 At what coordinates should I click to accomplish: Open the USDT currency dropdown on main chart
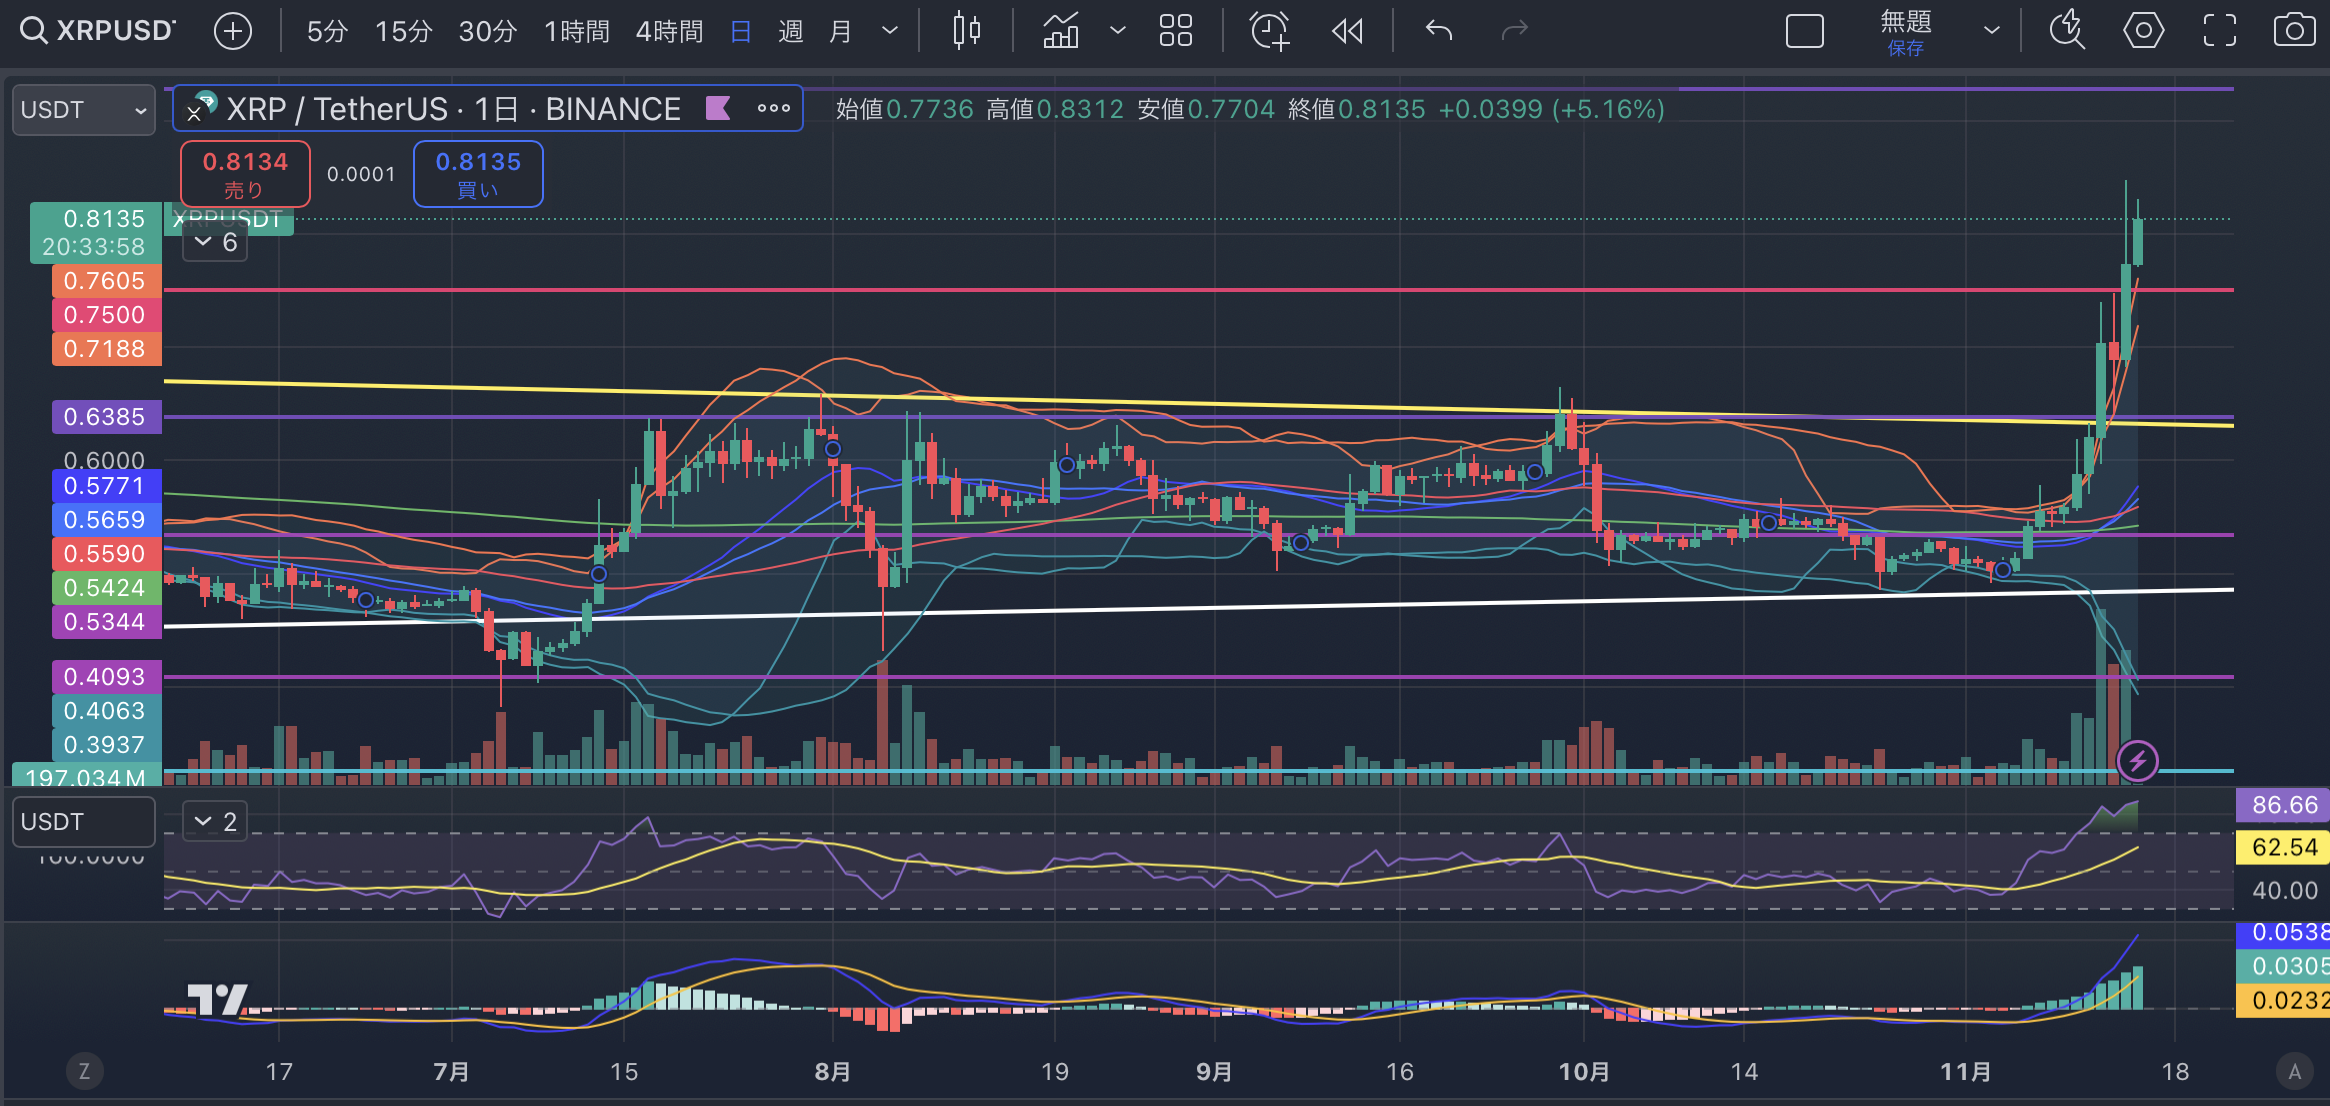tap(84, 110)
